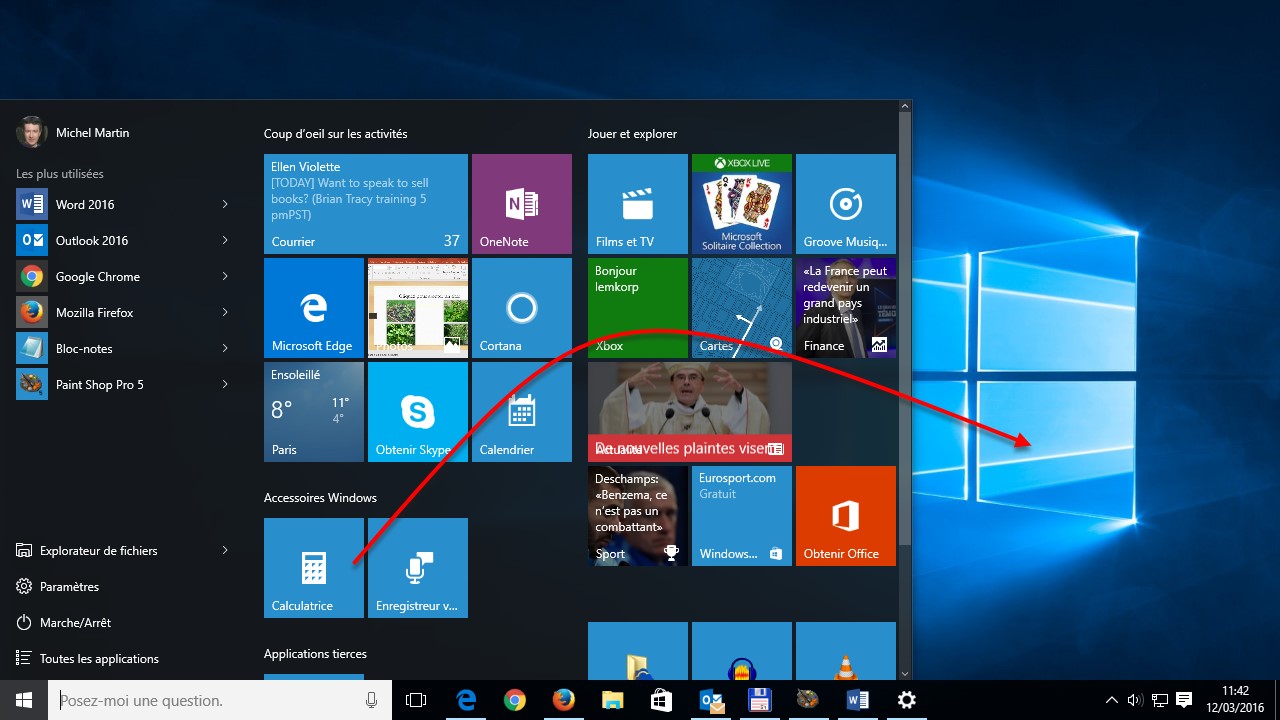Launch the Obtenir Office tile

(x=845, y=515)
